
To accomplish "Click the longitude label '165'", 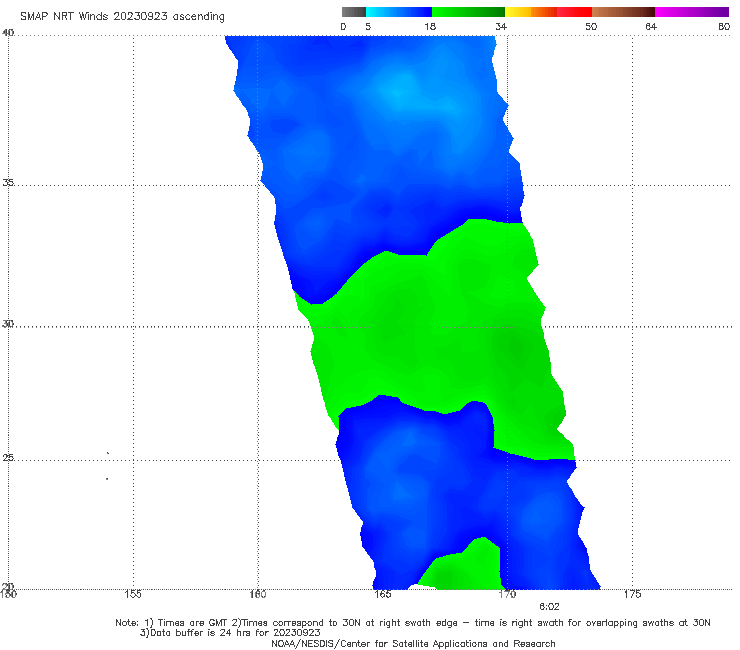I will point(382,594).
